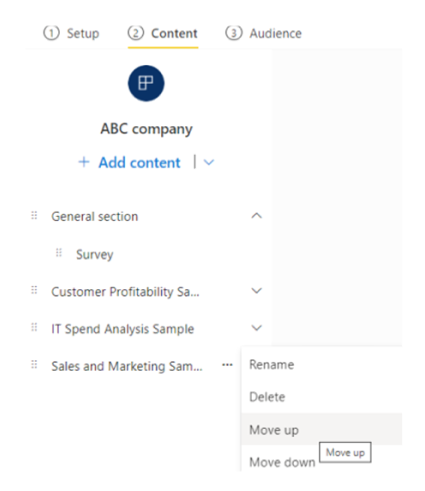Select the Content step tab
The height and width of the screenshot is (491, 425).
tap(163, 33)
